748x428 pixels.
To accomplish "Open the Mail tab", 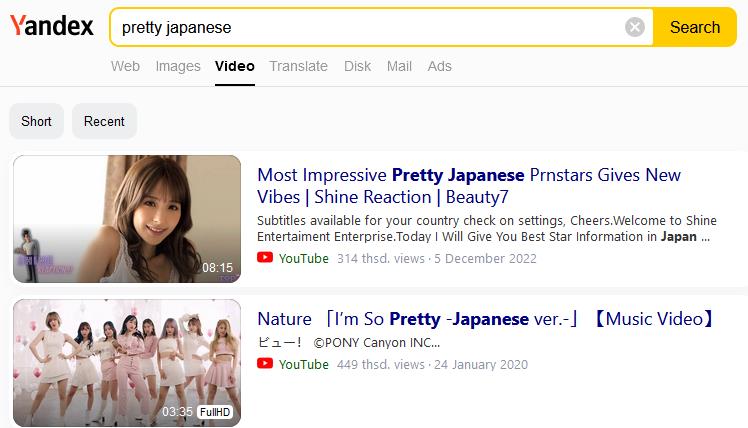I will pyautogui.click(x=399, y=66).
